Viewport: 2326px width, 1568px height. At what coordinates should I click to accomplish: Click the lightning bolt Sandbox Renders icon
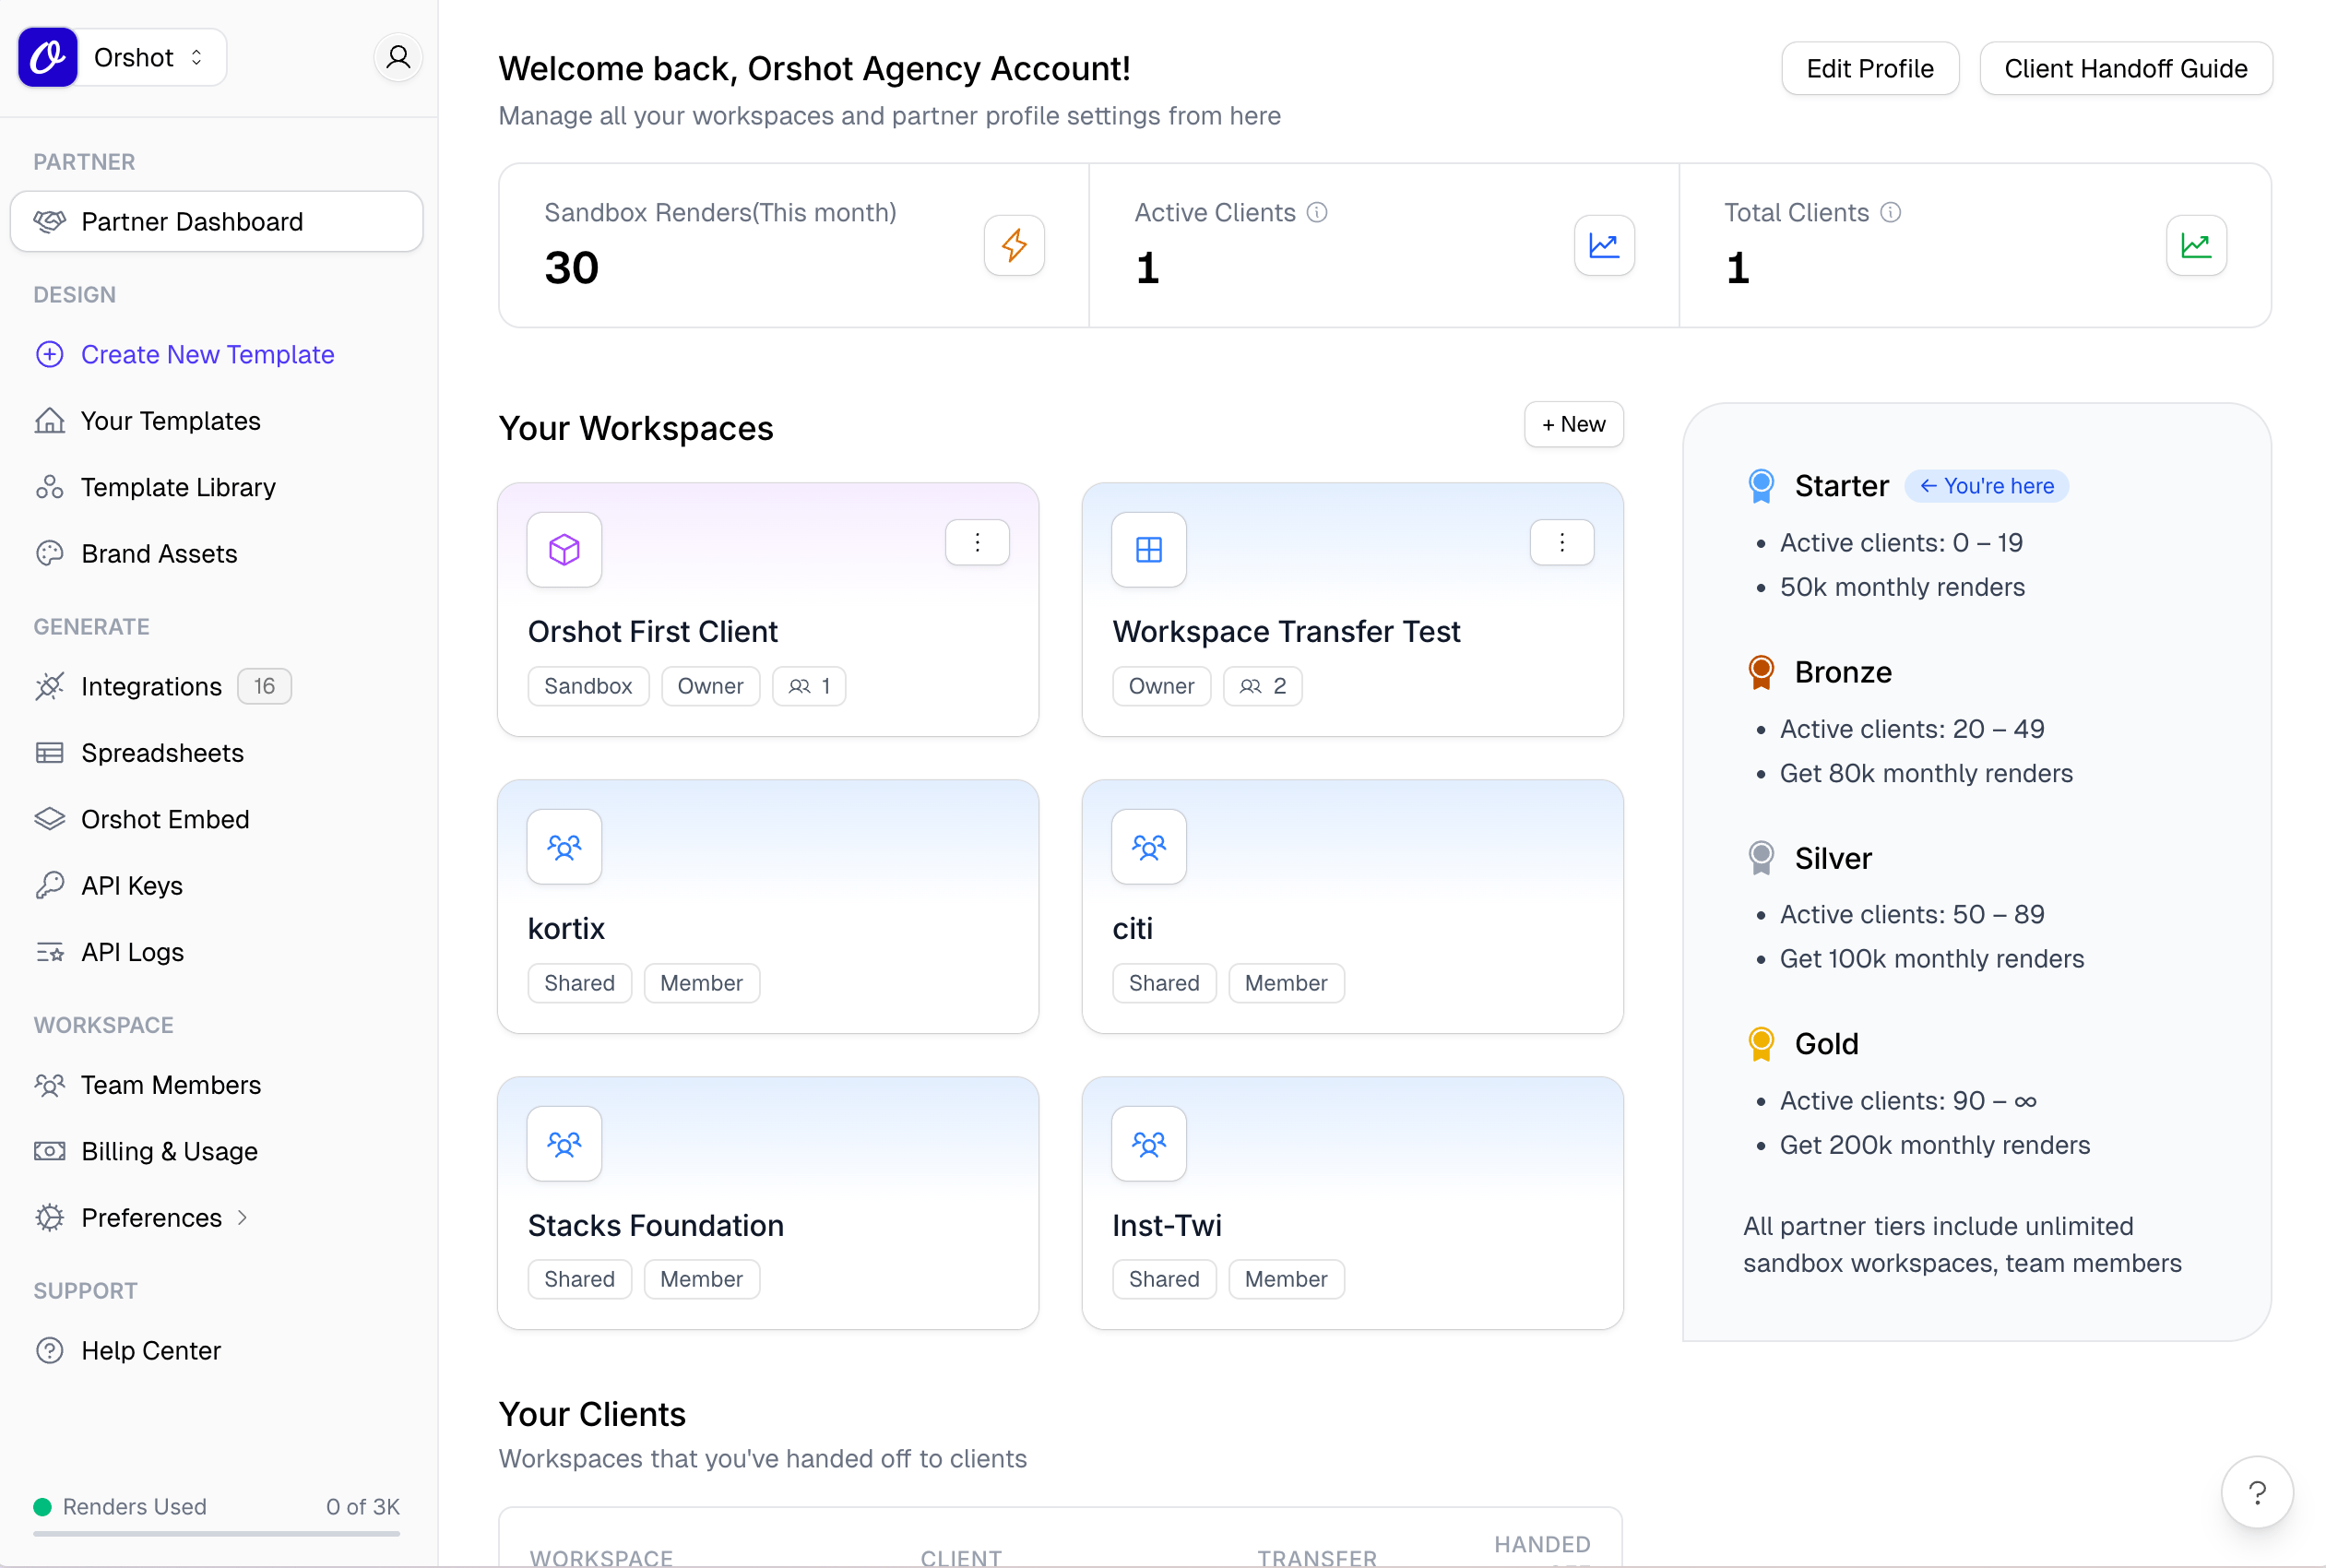click(x=1014, y=245)
